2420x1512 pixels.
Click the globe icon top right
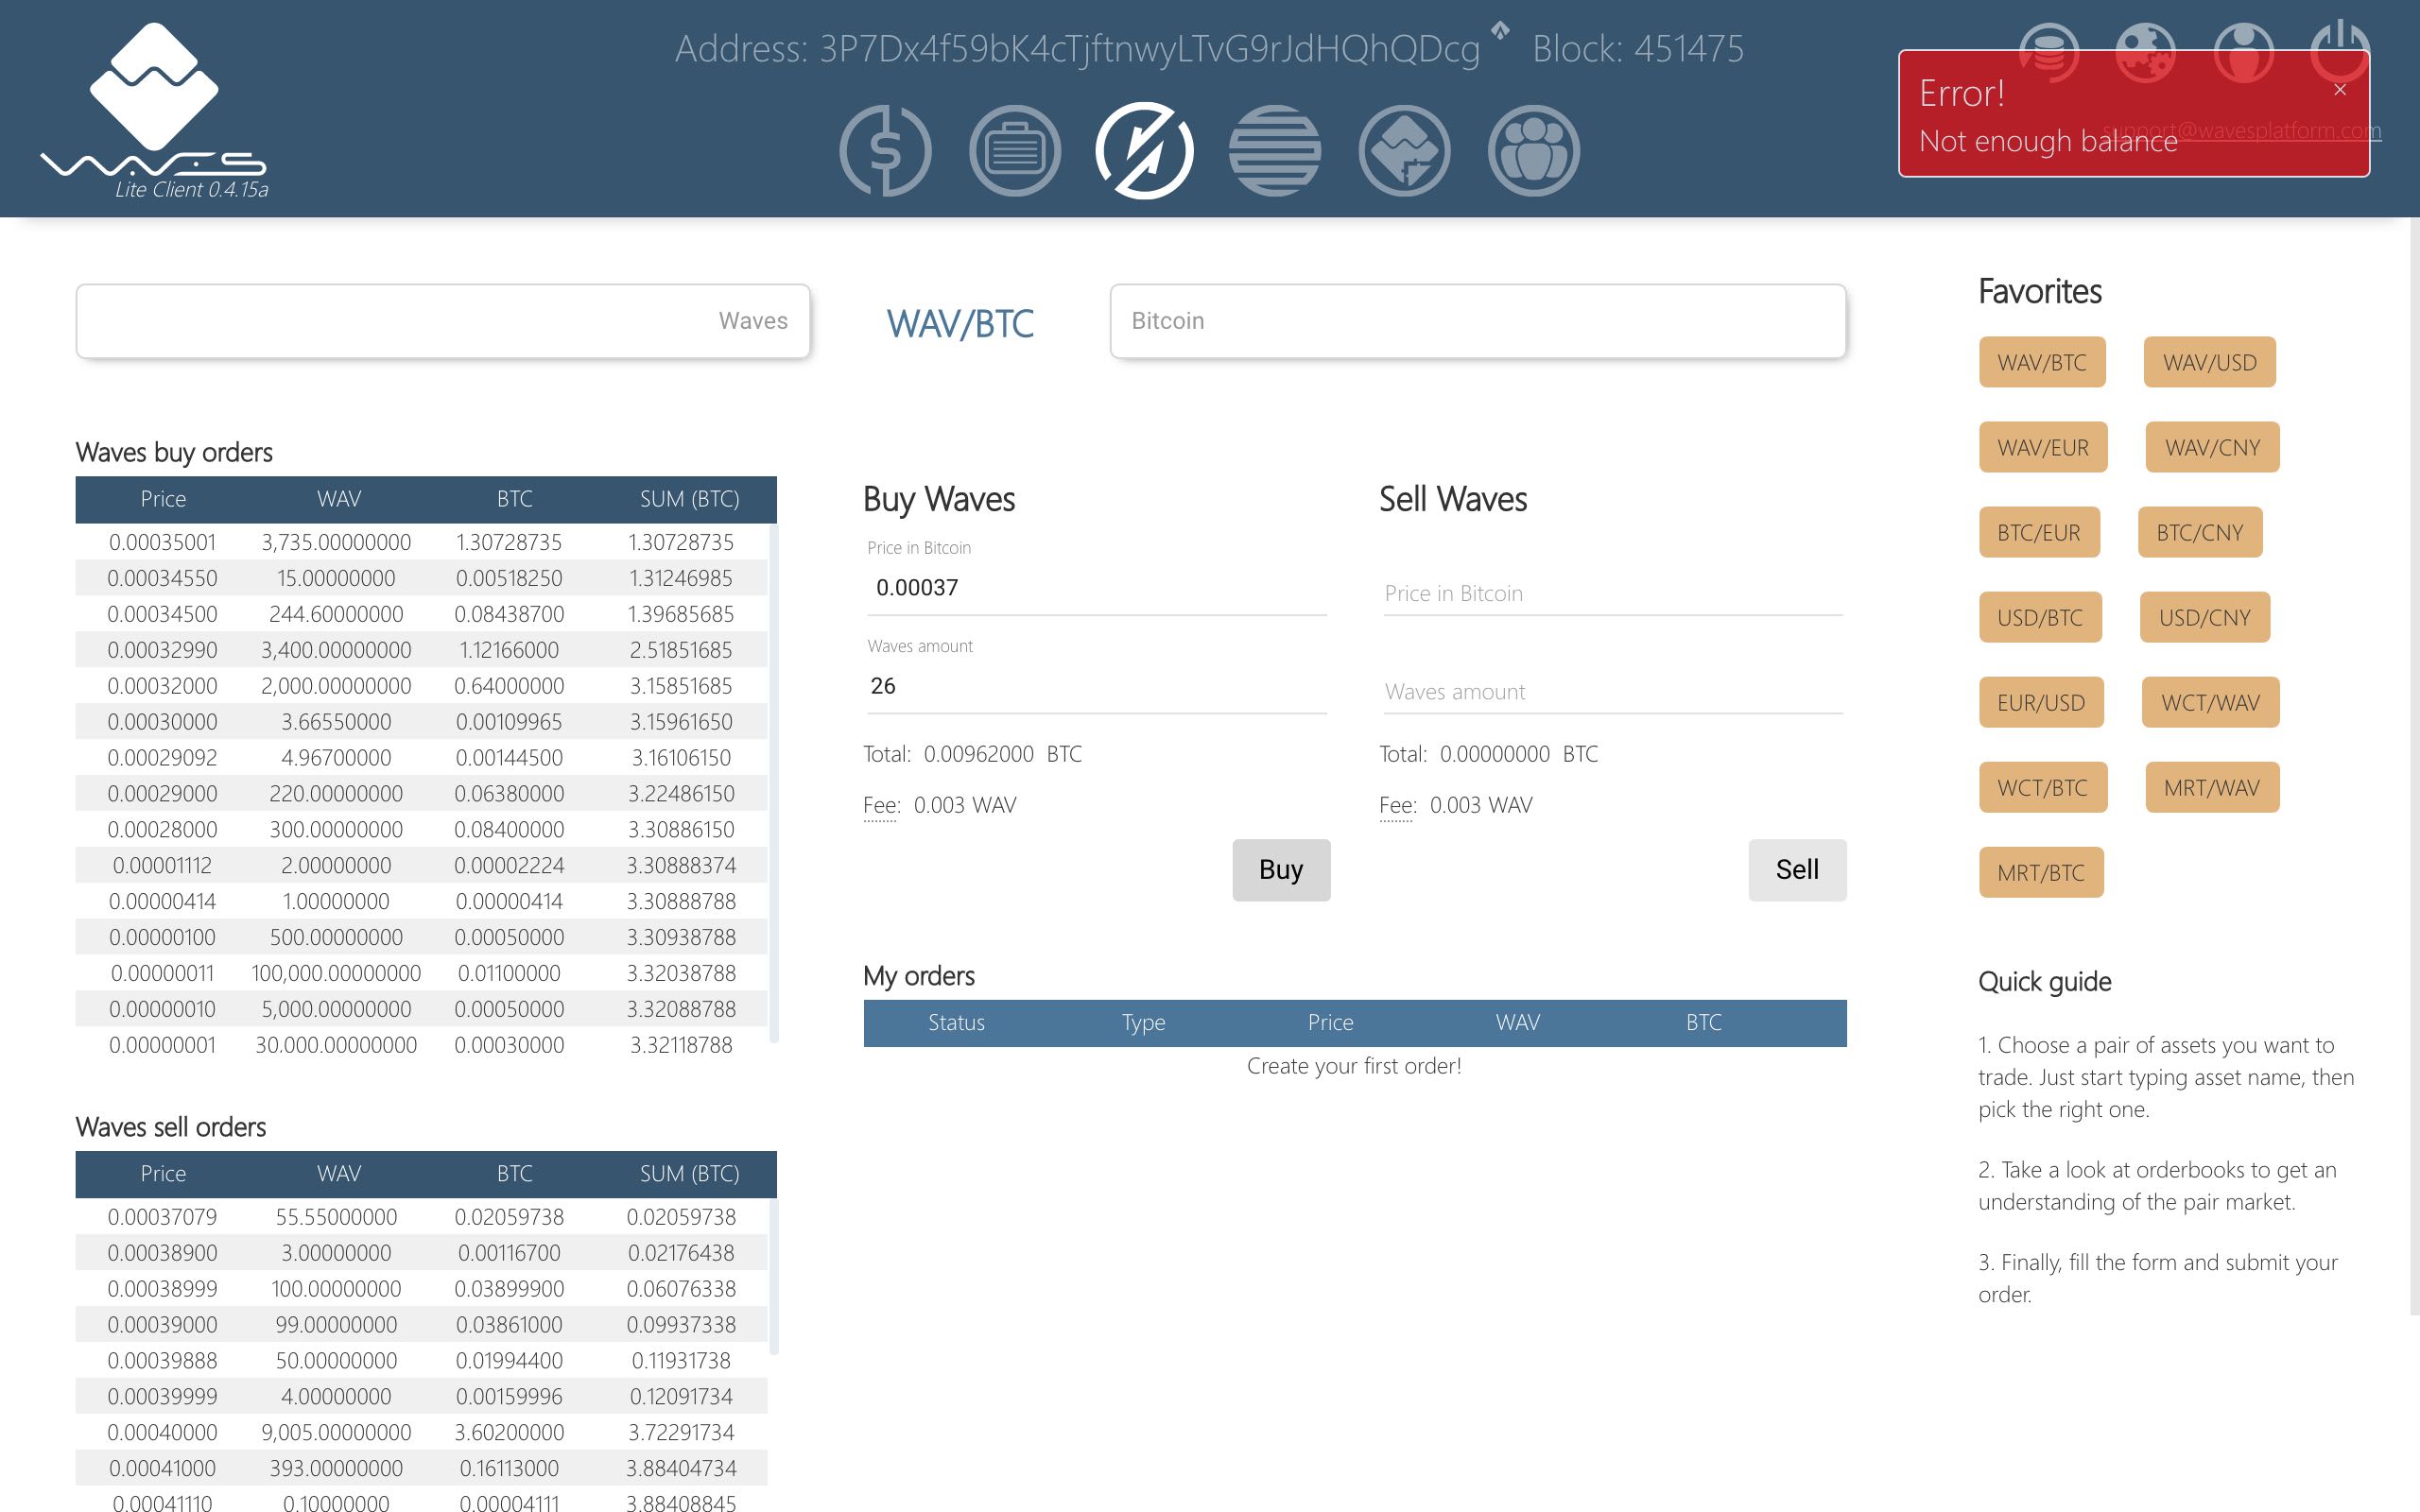(x=2146, y=52)
